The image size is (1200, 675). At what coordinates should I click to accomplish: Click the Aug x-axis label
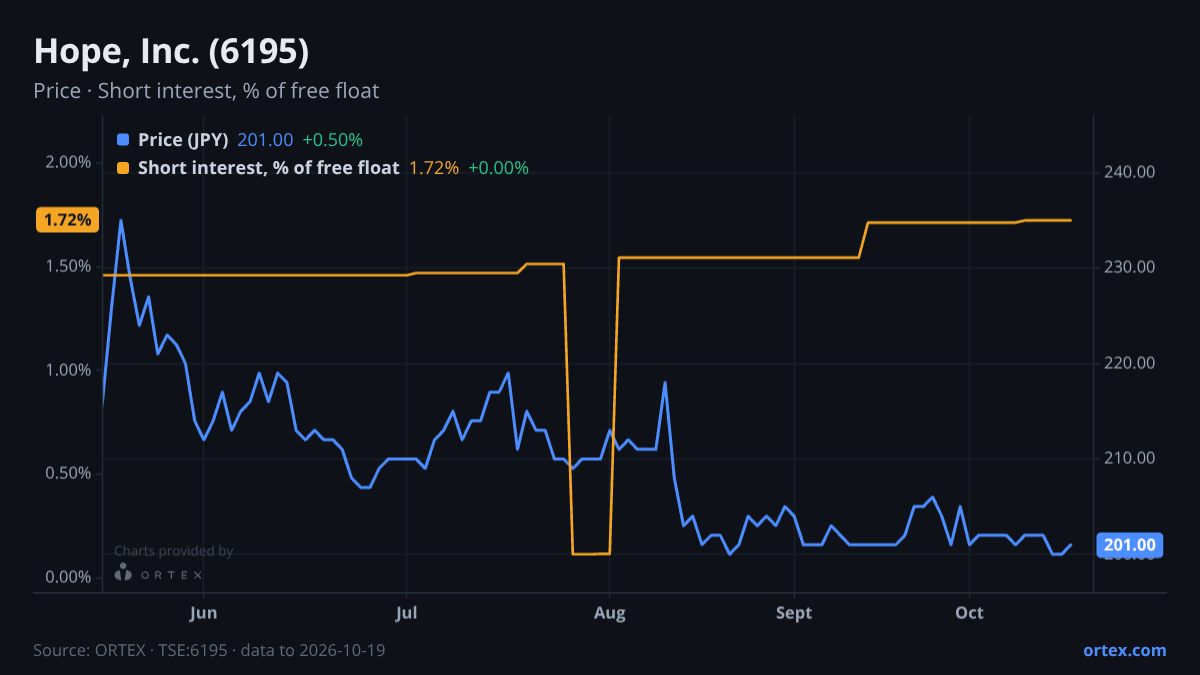609,612
